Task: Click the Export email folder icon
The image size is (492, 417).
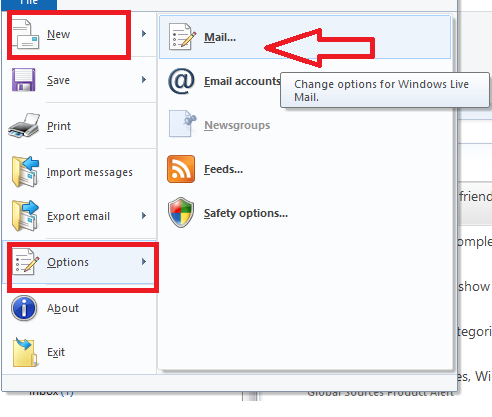Action: (x=25, y=216)
